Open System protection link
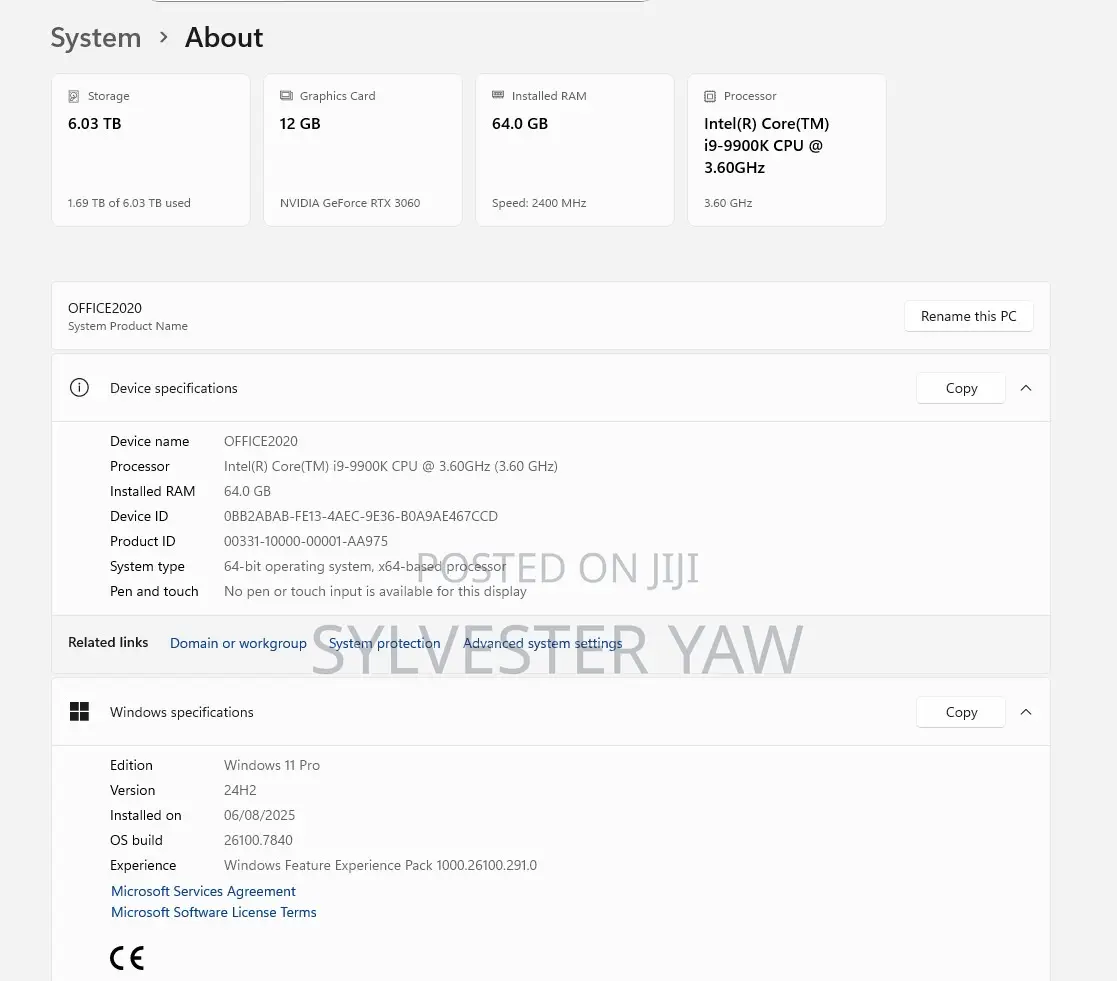This screenshot has height=981, width=1117. click(x=385, y=643)
